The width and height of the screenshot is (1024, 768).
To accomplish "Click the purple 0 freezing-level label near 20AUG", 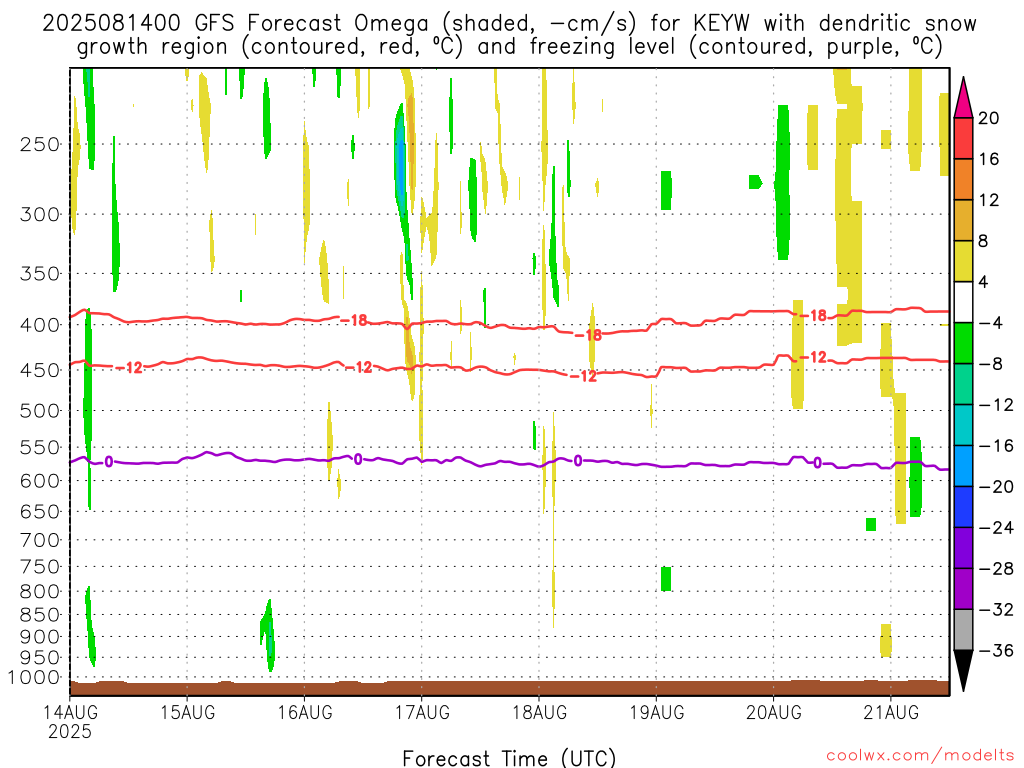I will 817,463.
